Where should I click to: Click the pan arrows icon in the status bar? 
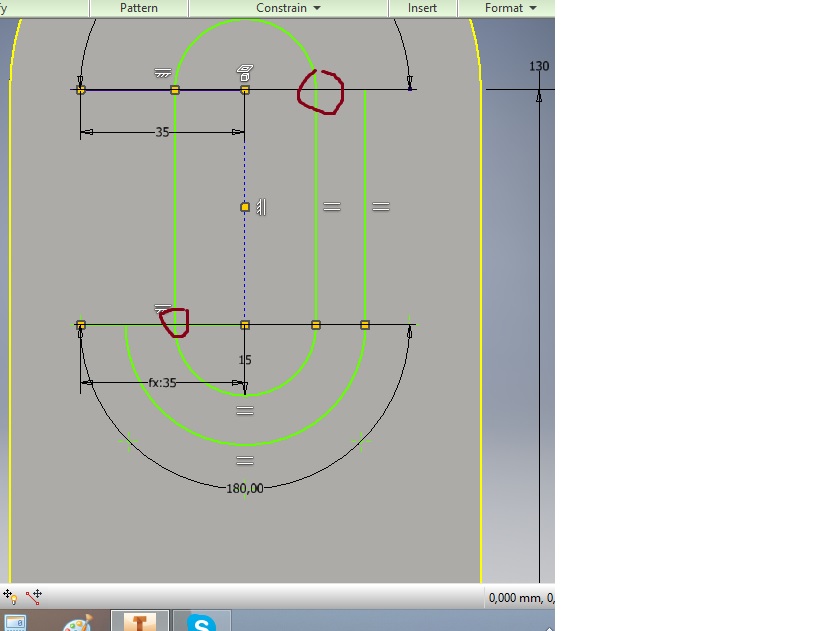click(10, 597)
